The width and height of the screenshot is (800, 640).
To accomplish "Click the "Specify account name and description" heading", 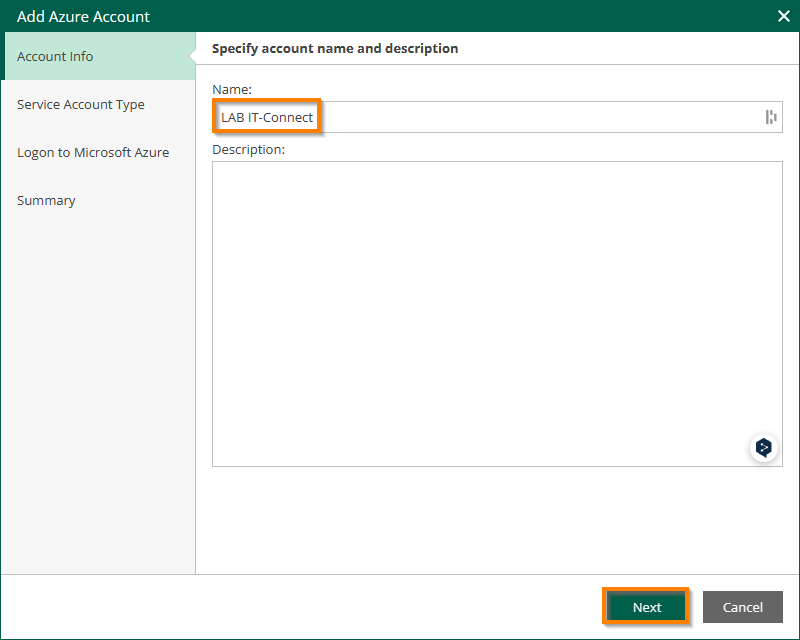I will click(x=335, y=48).
